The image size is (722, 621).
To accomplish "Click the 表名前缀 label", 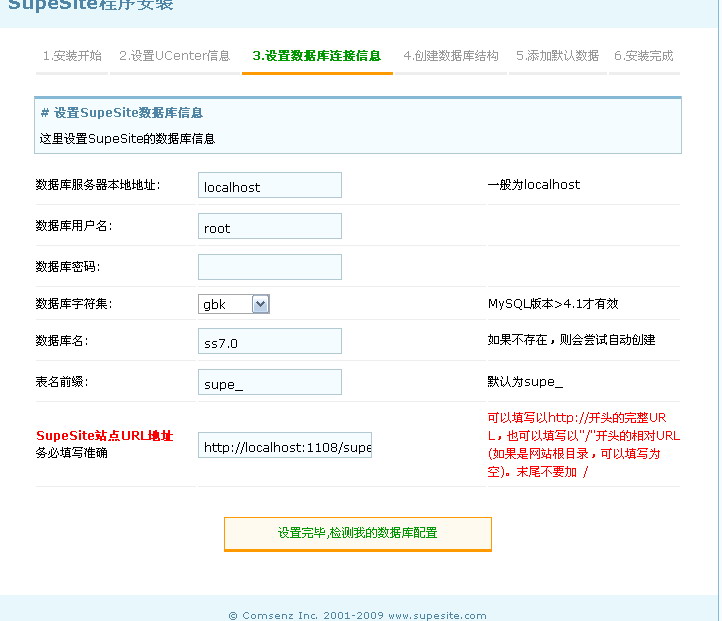I will tap(62, 382).
